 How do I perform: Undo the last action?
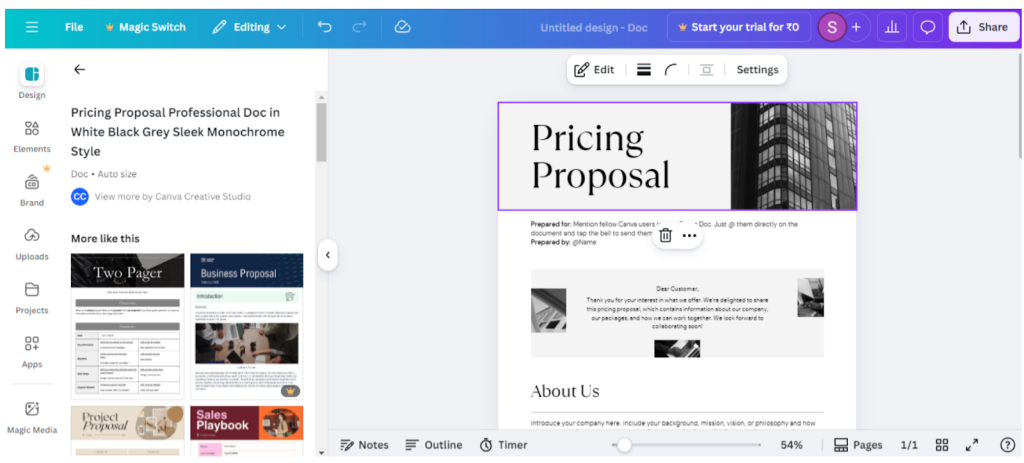click(x=325, y=27)
